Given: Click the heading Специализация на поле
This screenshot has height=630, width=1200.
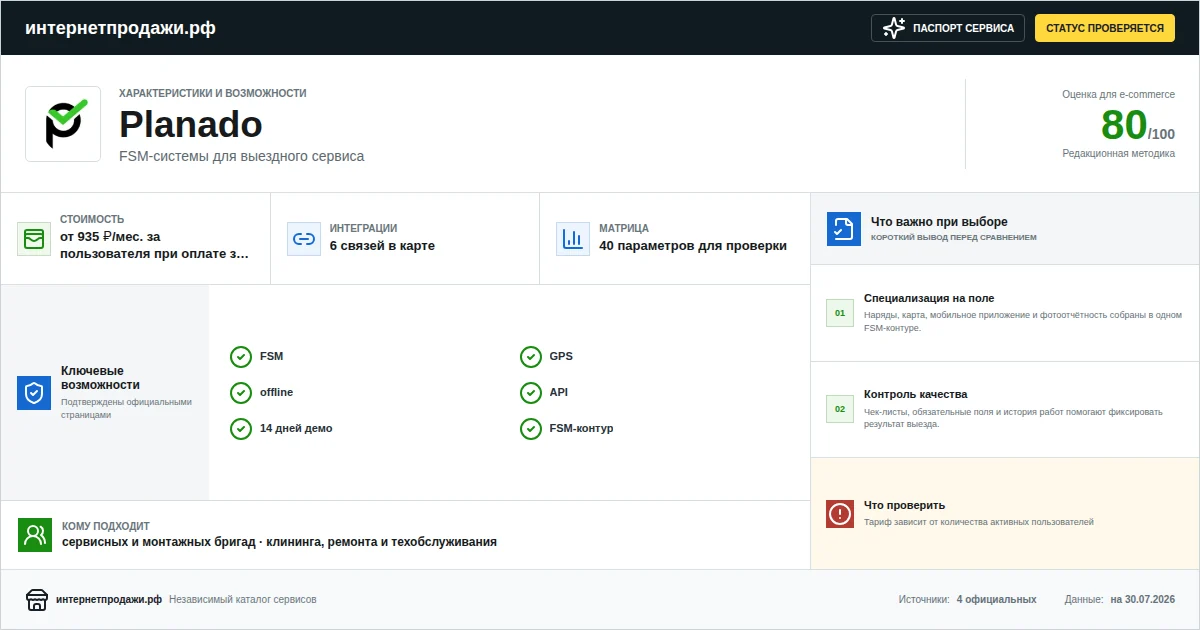Looking at the screenshot, I should pyautogui.click(x=929, y=298).
